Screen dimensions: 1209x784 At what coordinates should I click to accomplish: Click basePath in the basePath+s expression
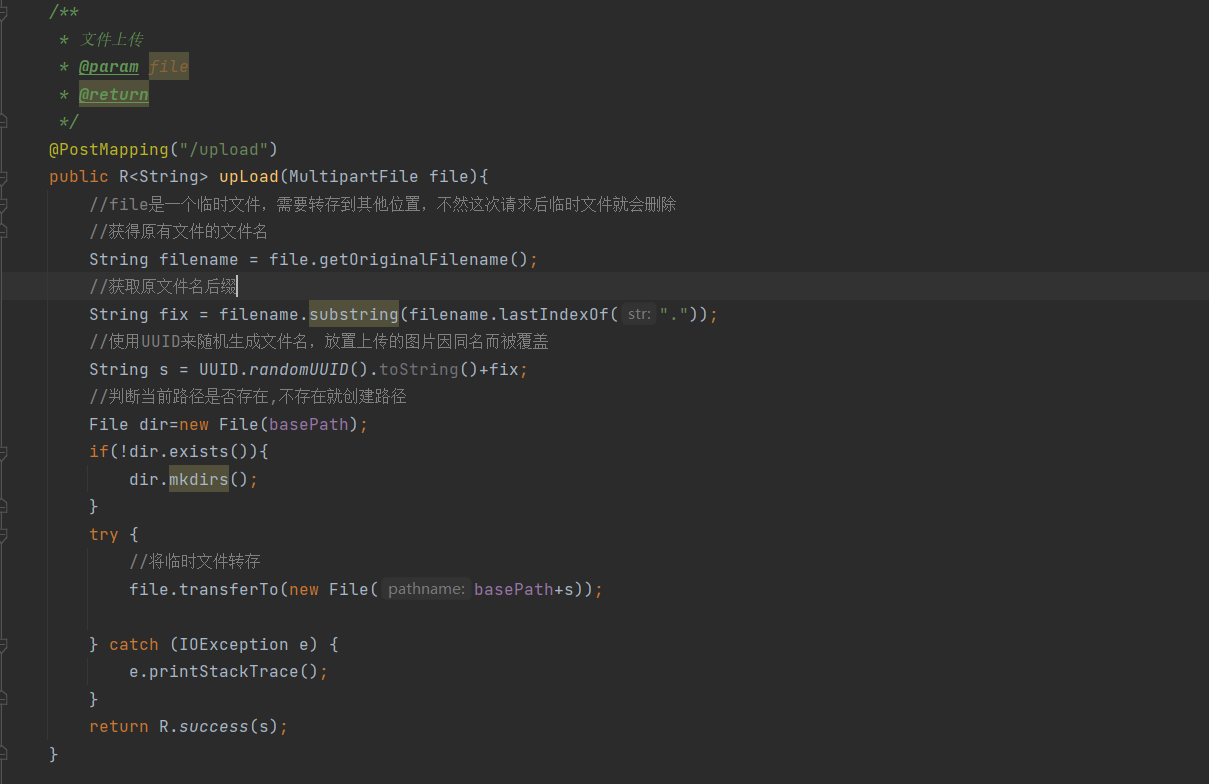tap(514, 589)
